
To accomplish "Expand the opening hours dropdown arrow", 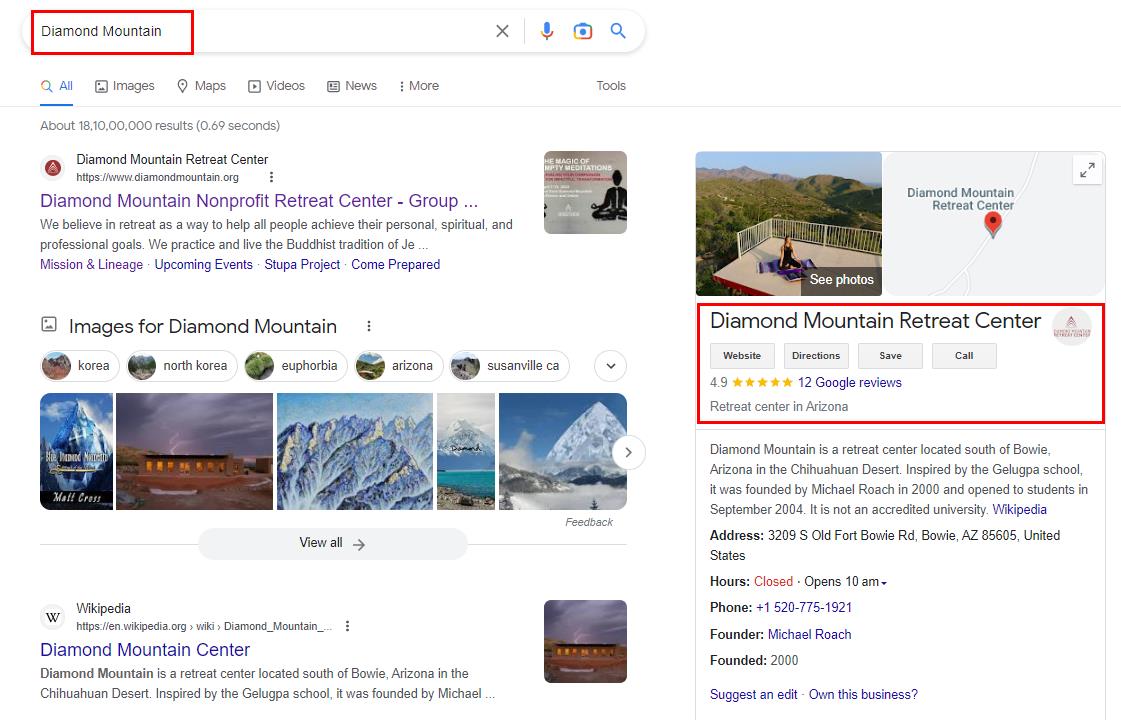I will (x=884, y=583).
